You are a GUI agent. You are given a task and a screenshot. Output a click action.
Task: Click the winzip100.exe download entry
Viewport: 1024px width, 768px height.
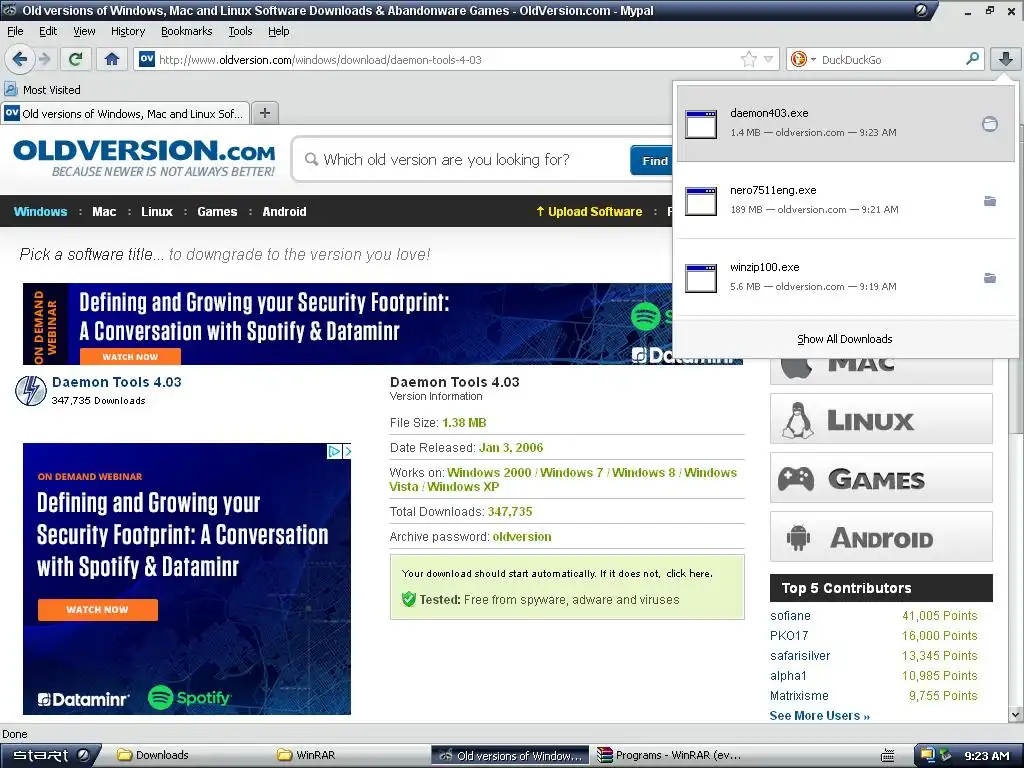[x=846, y=277]
